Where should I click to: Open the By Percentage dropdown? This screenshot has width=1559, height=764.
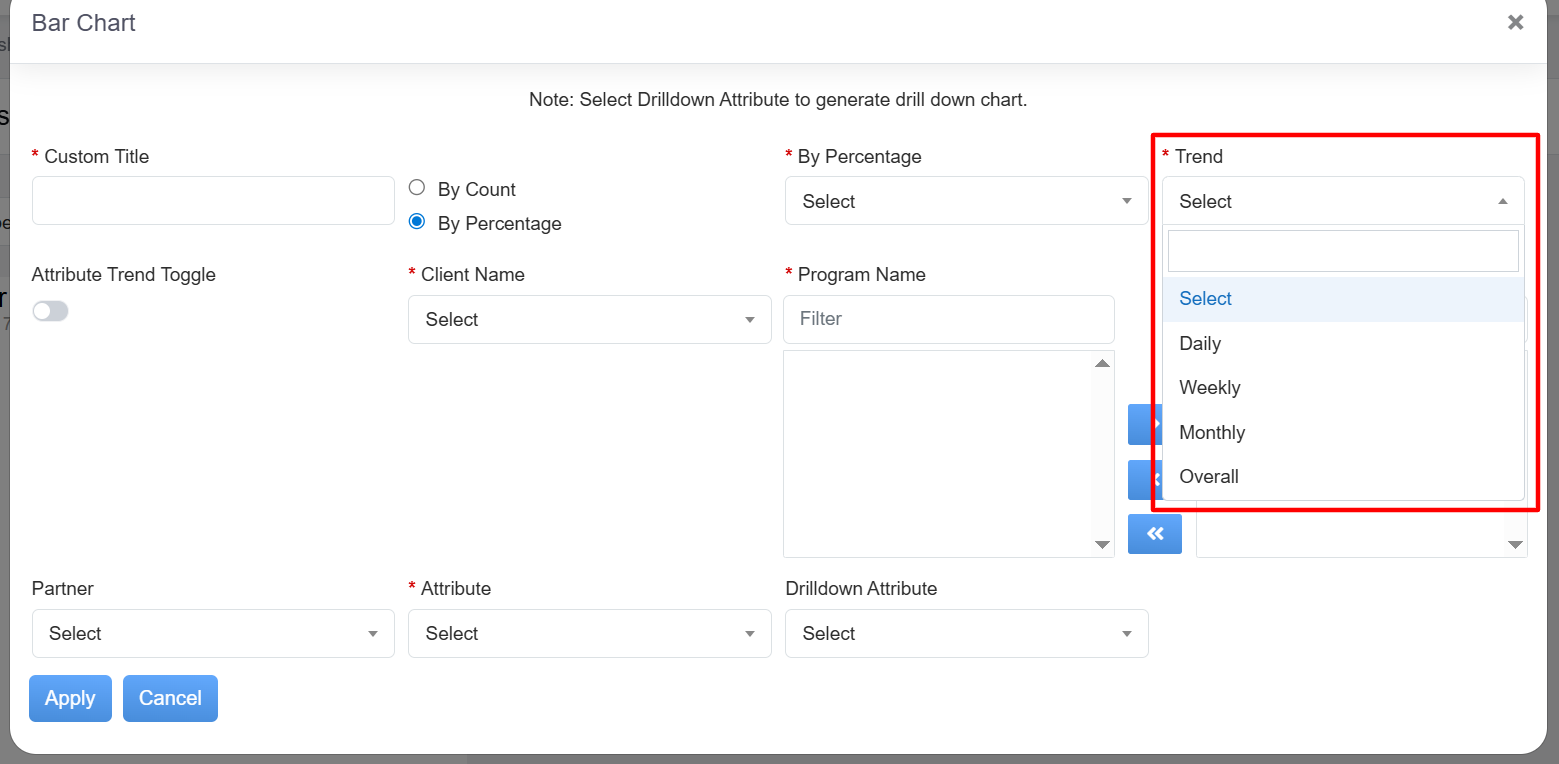[x=966, y=201]
